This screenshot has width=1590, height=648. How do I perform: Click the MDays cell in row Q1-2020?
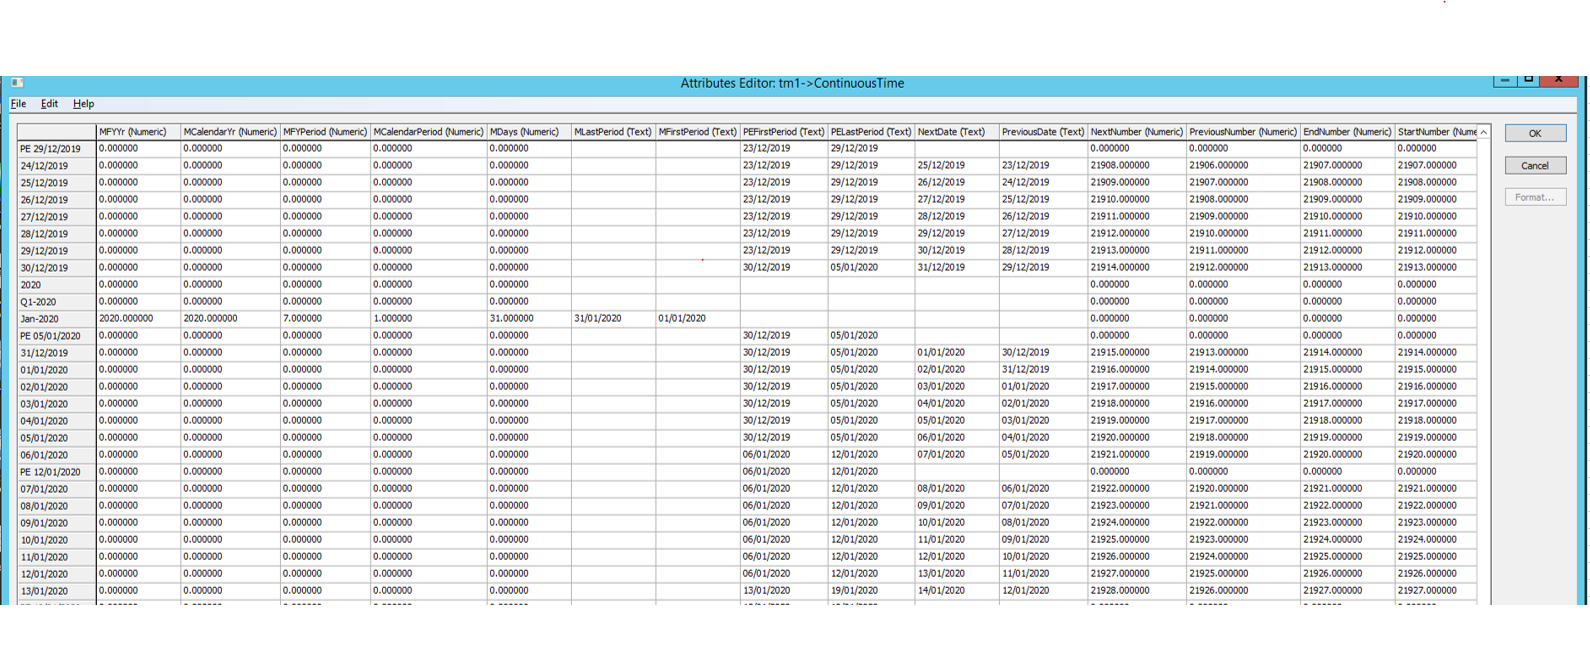pos(529,301)
